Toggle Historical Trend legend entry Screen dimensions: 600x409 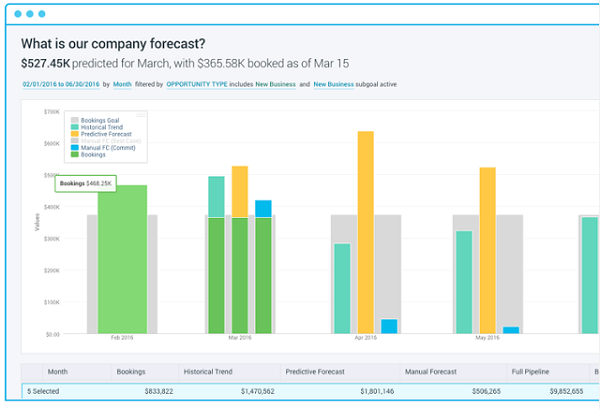(97, 127)
